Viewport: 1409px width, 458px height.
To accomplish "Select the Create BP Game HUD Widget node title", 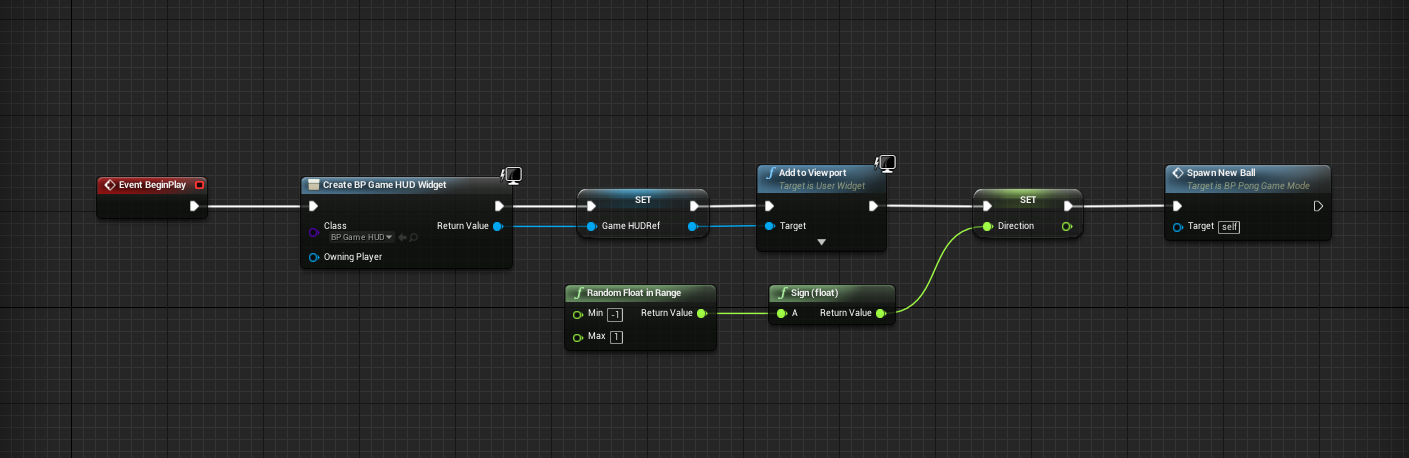I will point(384,185).
